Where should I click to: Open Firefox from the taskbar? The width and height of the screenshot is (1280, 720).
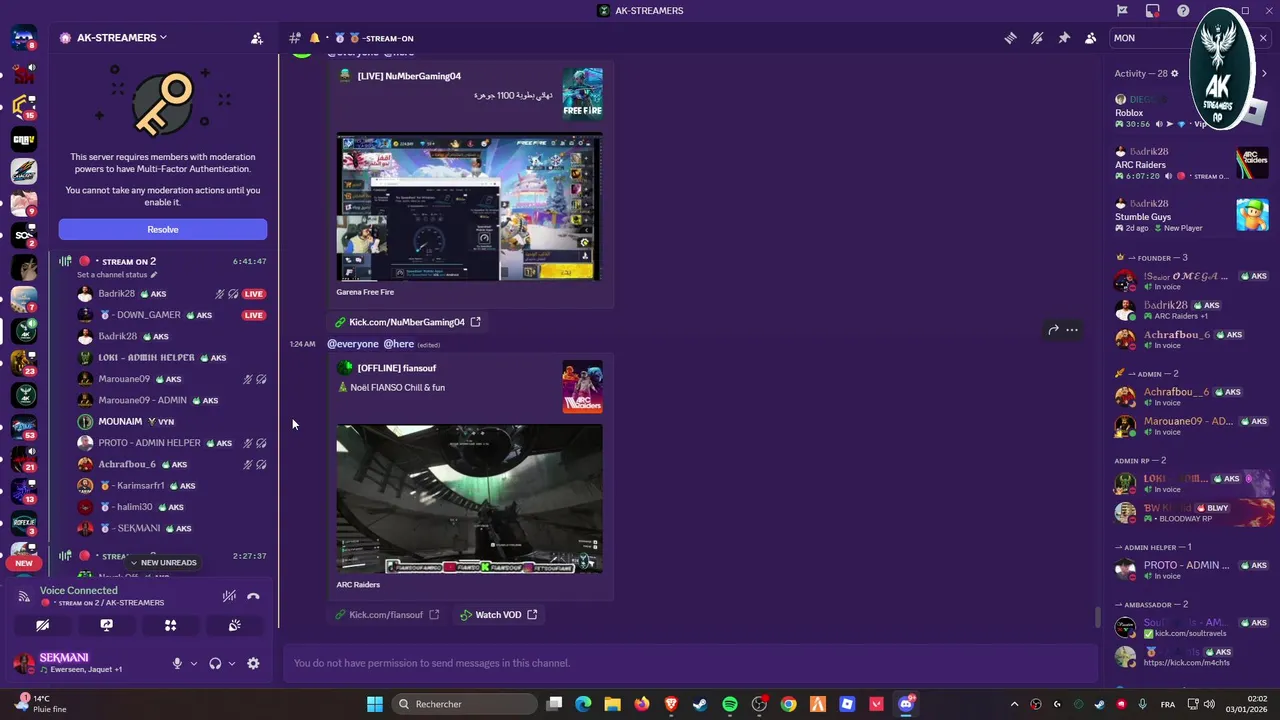coord(642,704)
